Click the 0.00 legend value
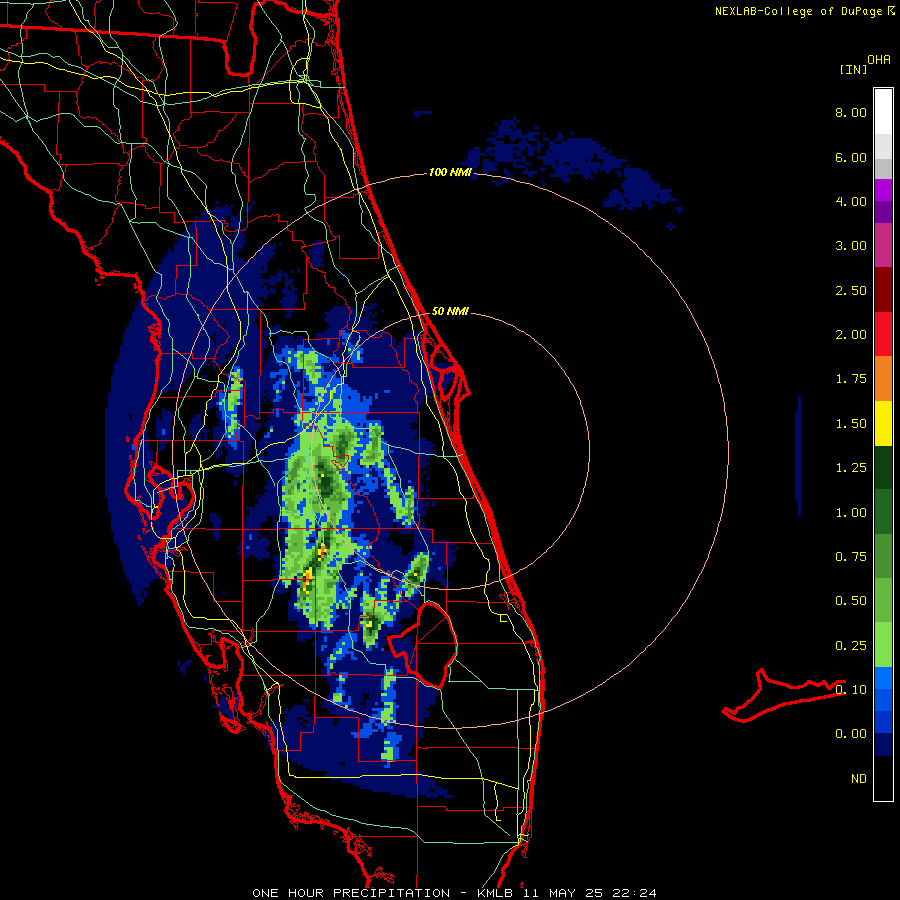 click(851, 734)
